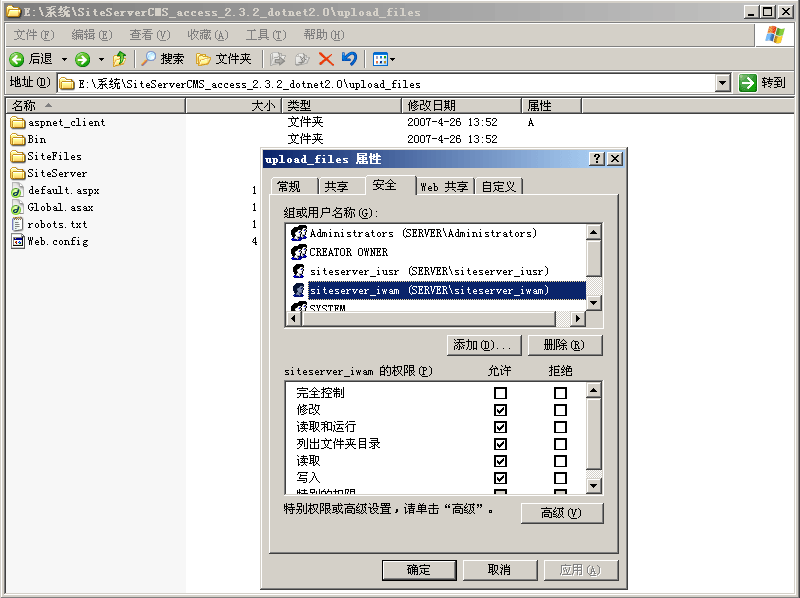Click the Back arrow icon
Screen dimensions: 800x598
click(17, 59)
